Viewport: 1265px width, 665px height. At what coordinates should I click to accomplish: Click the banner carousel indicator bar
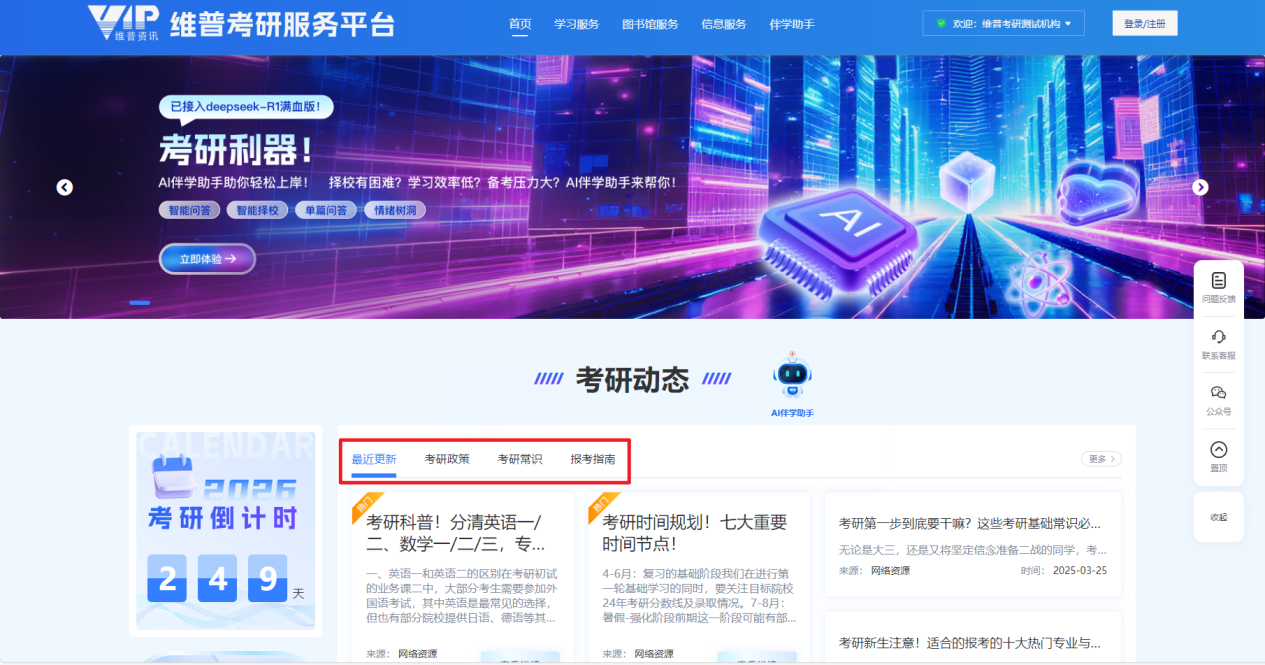140,302
